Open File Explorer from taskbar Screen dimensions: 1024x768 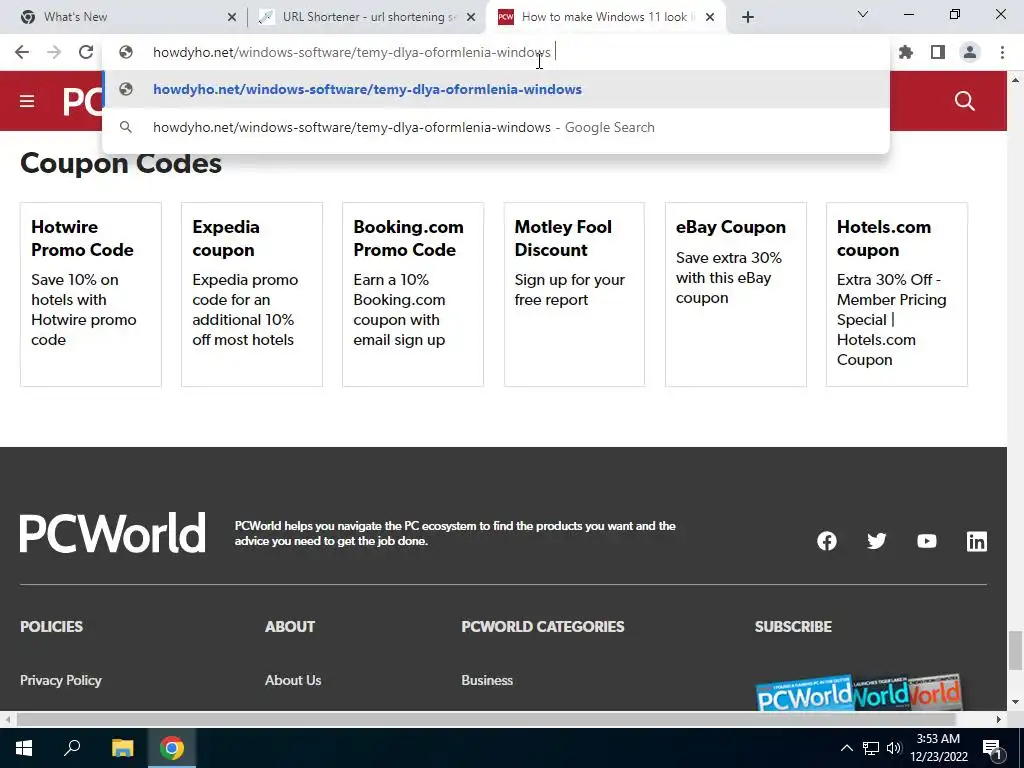(x=122, y=748)
